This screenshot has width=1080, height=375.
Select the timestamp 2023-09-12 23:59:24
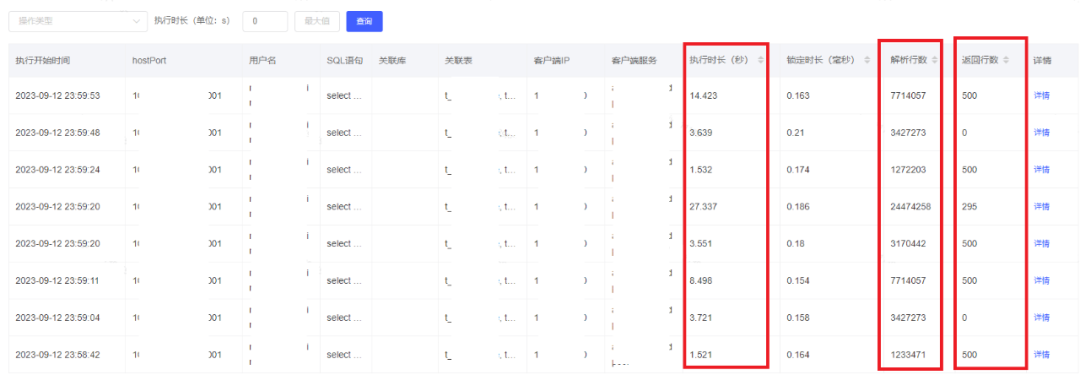[x=58, y=170]
